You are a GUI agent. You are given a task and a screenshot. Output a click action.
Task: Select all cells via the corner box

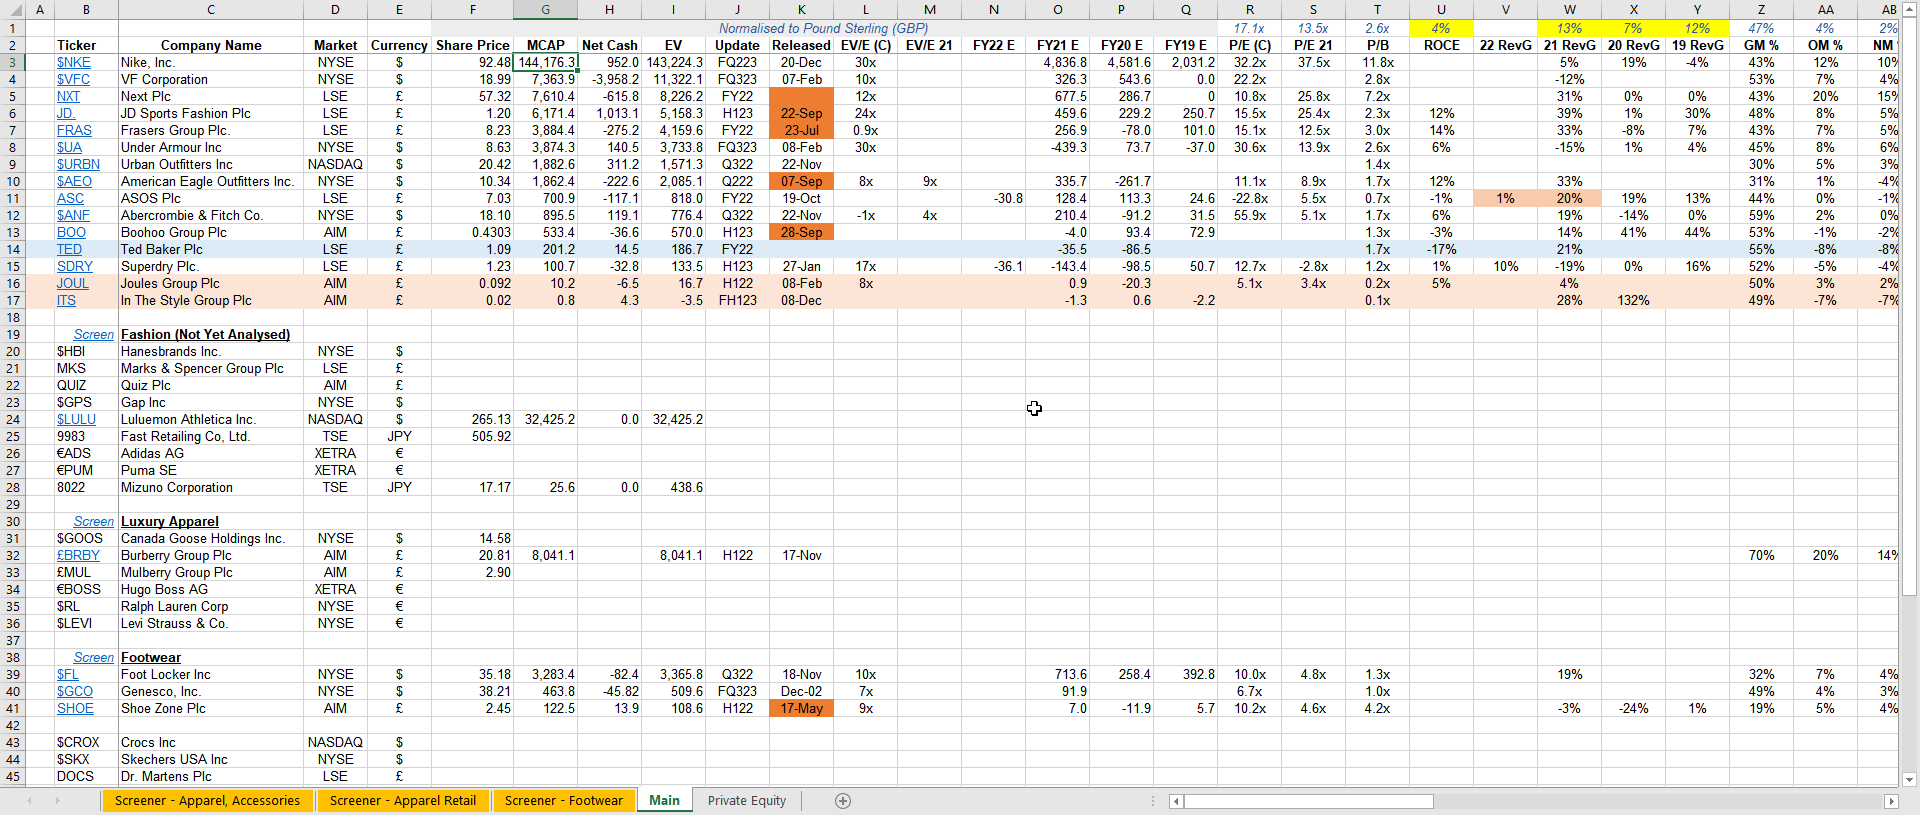point(12,10)
